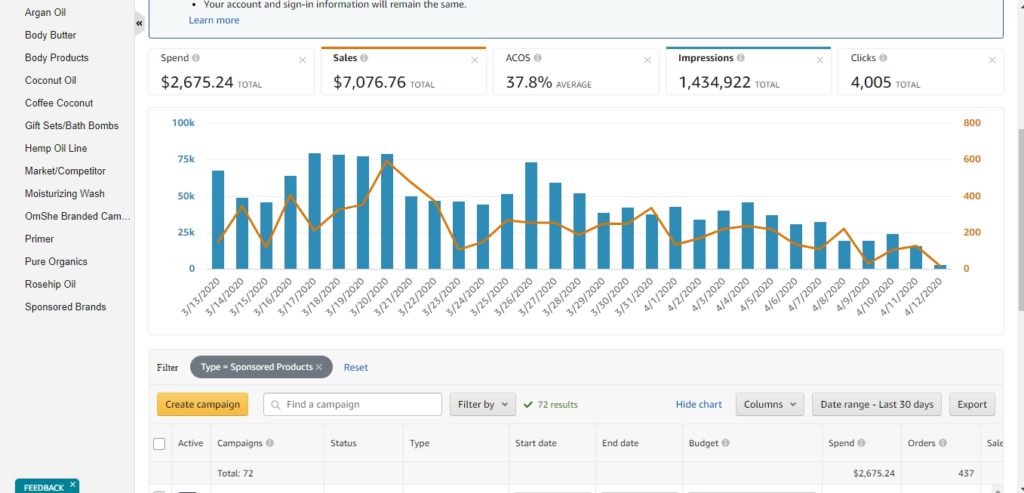This screenshot has height=493, width=1024.
Task: Remove the Spend metric card
Action: tap(302, 60)
